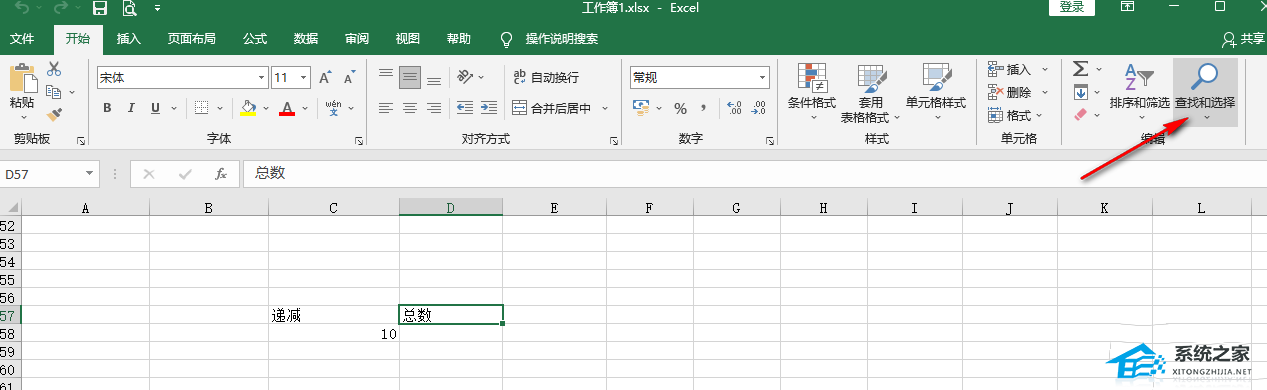Screen dimensions: 1267x390
Task: Click the Clear eraser icon
Action: [x=1080, y=115]
